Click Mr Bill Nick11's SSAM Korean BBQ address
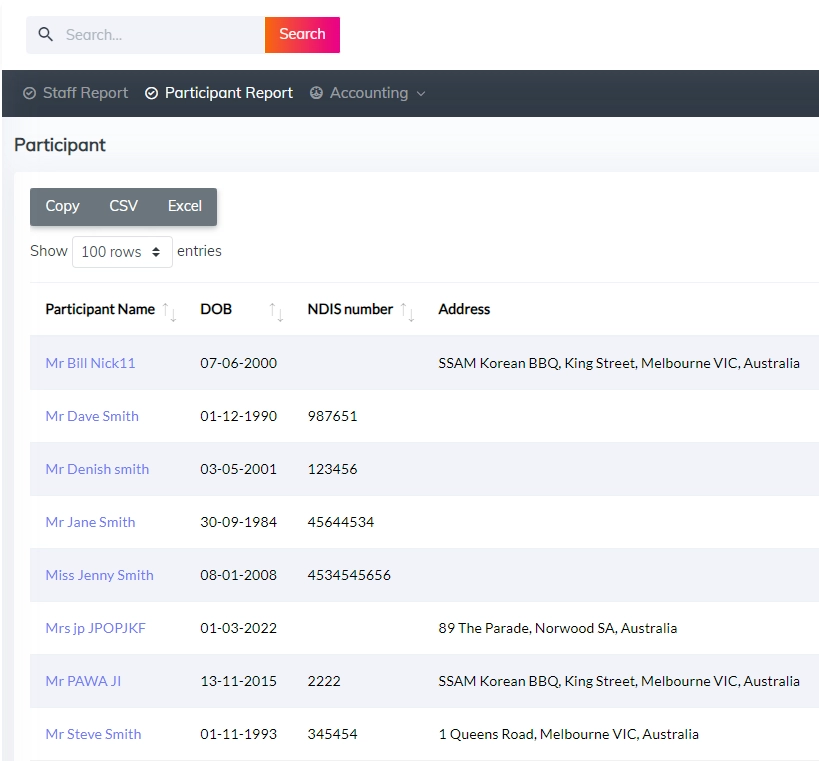The width and height of the screenshot is (819, 761). tap(619, 363)
